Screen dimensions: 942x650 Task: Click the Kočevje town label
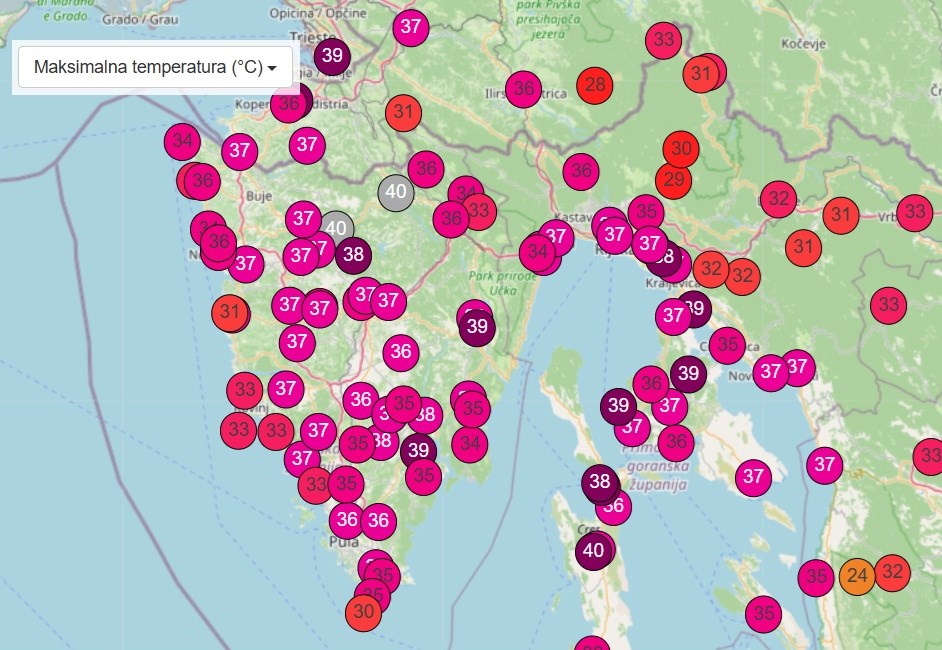tap(804, 44)
